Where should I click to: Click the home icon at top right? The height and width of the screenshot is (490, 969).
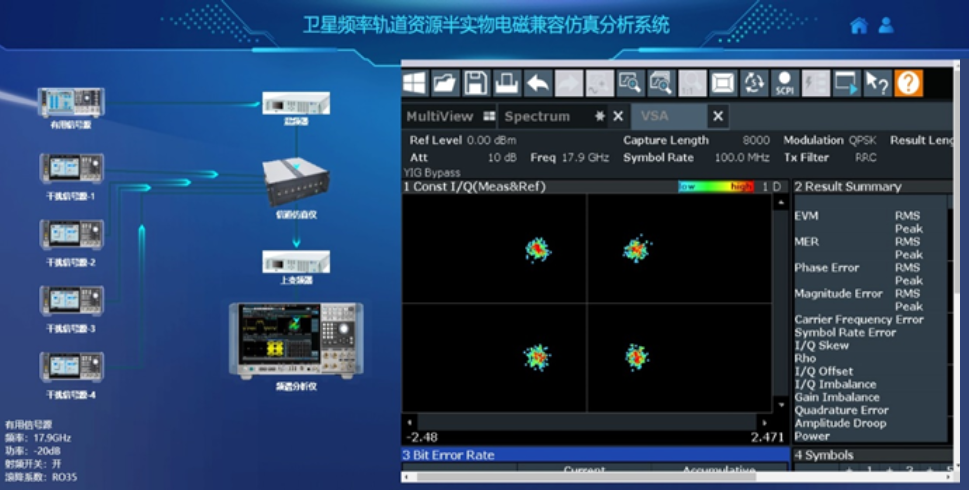tap(858, 25)
